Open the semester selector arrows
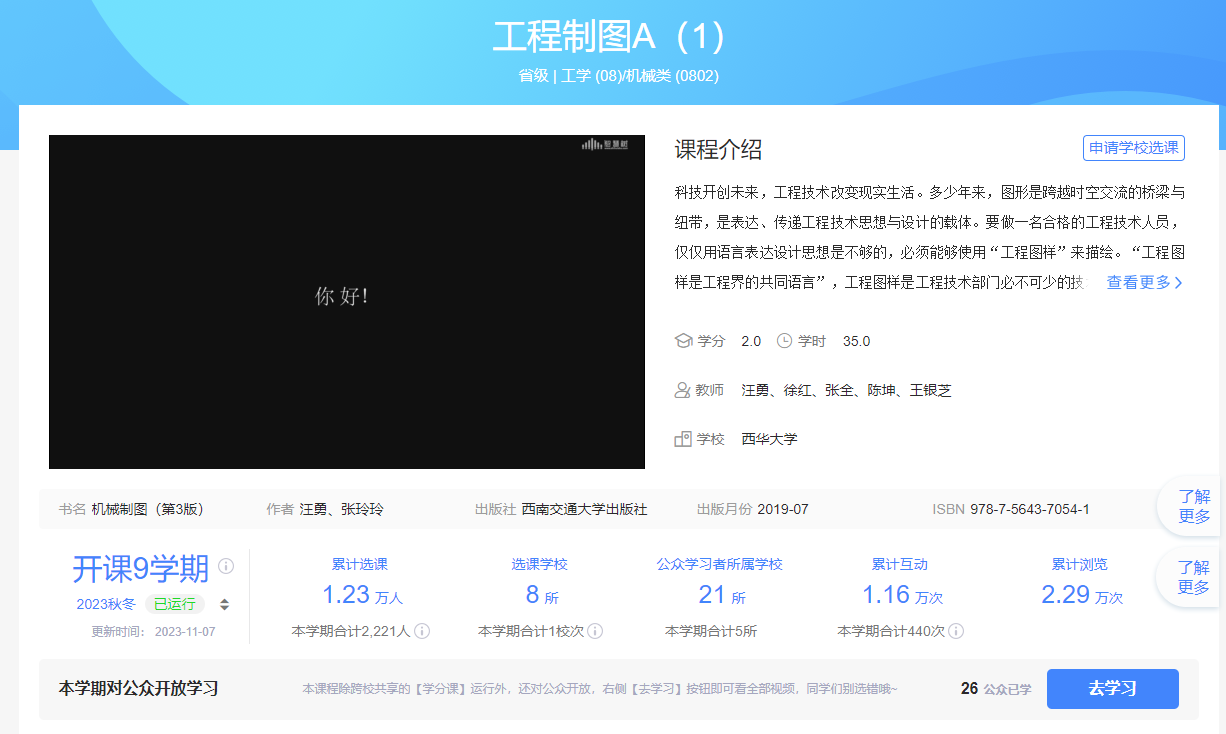 (224, 604)
